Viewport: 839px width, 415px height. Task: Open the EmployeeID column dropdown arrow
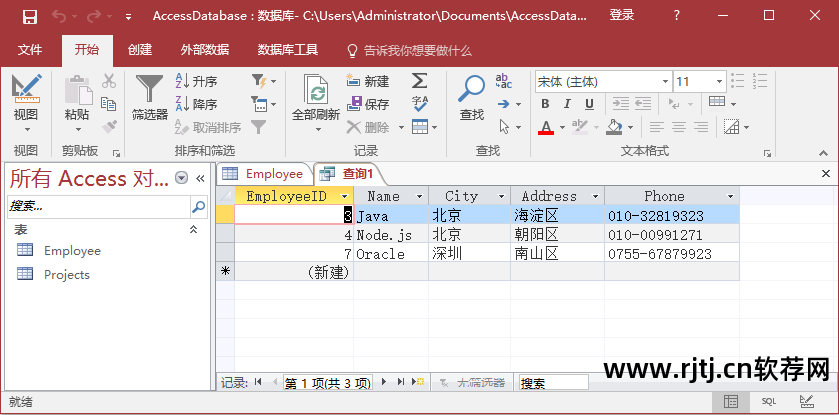point(345,197)
